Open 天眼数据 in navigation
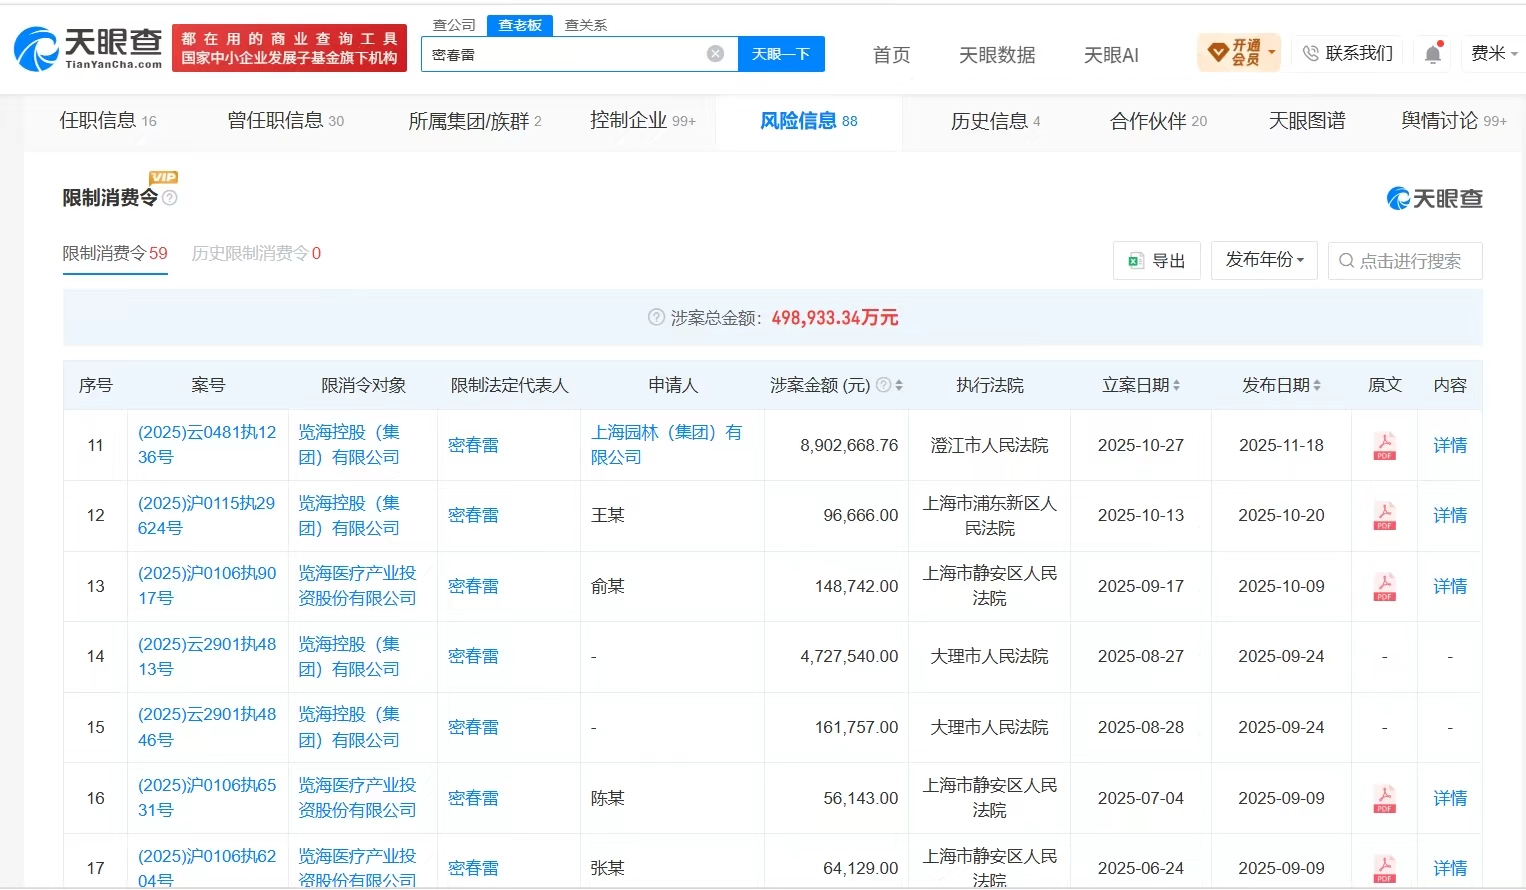 click(x=997, y=55)
